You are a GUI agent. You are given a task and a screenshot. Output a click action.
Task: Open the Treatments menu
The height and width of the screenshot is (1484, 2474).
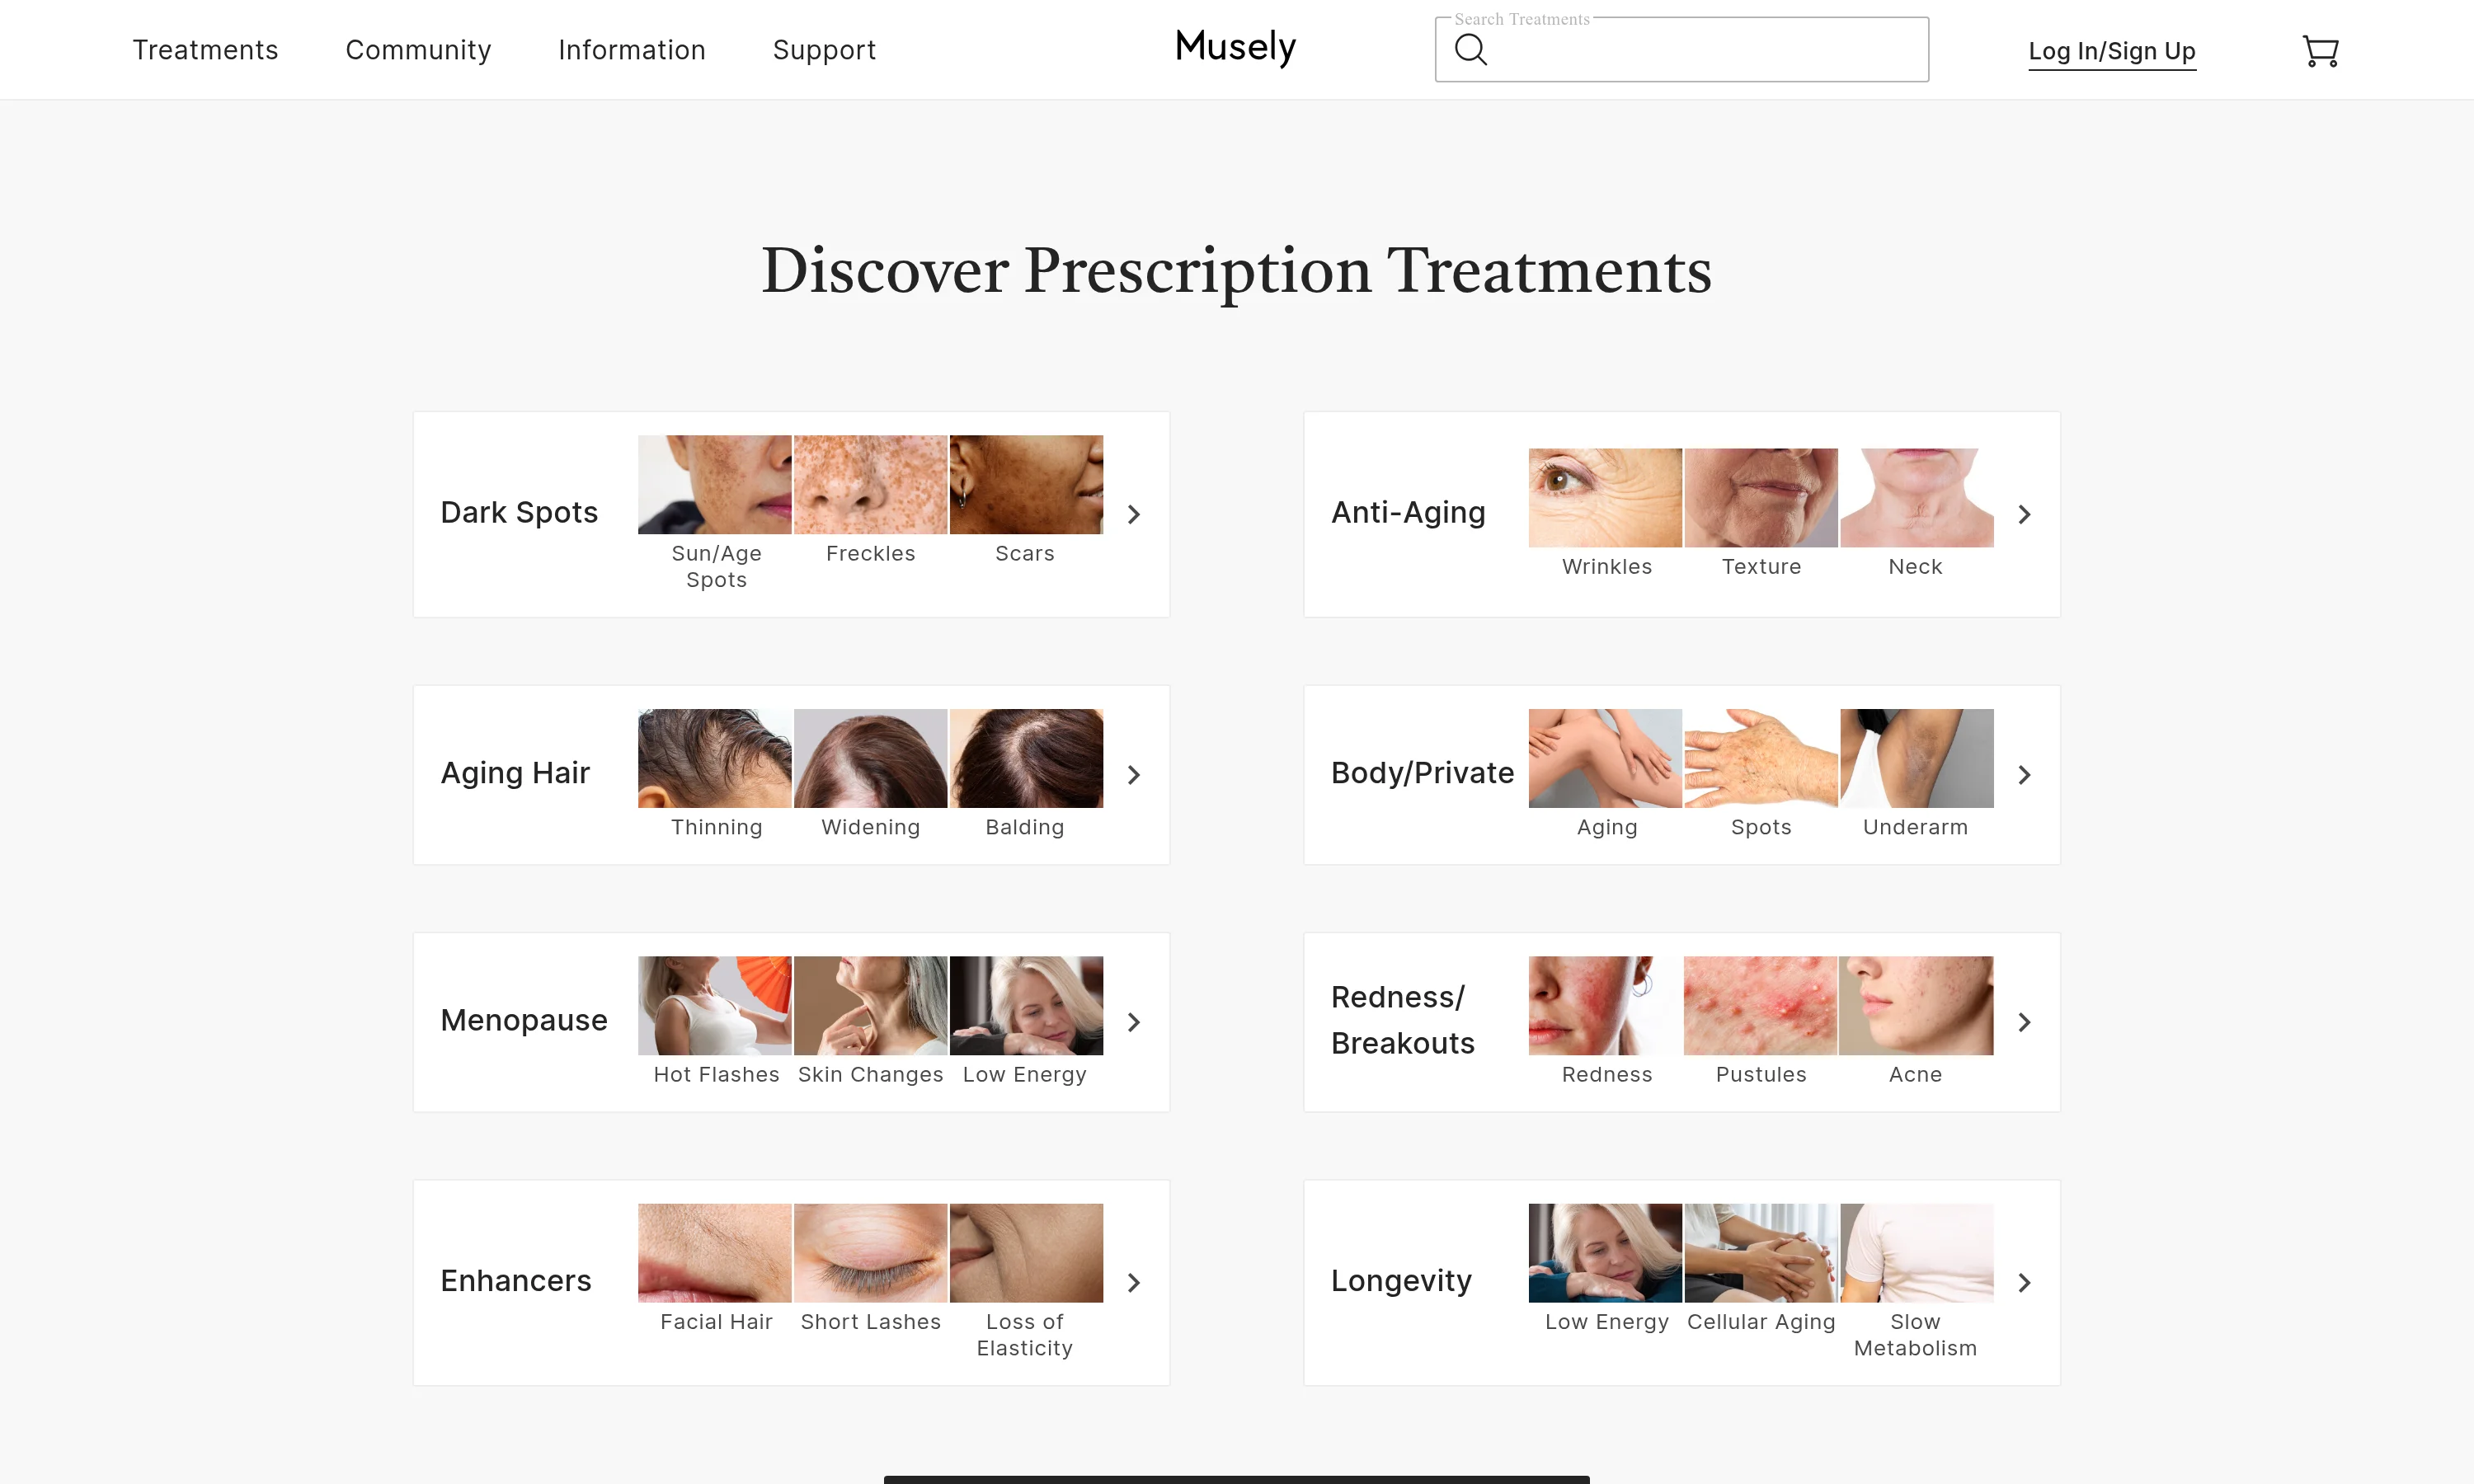tap(205, 50)
